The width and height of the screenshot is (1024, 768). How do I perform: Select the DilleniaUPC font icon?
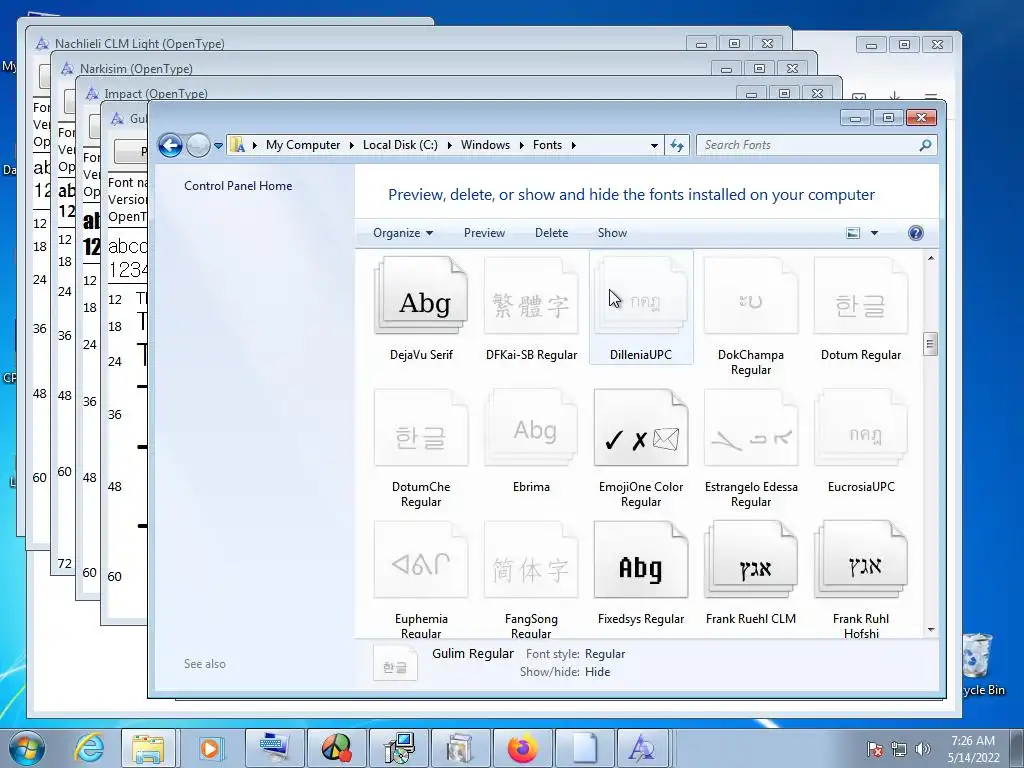[641, 295]
